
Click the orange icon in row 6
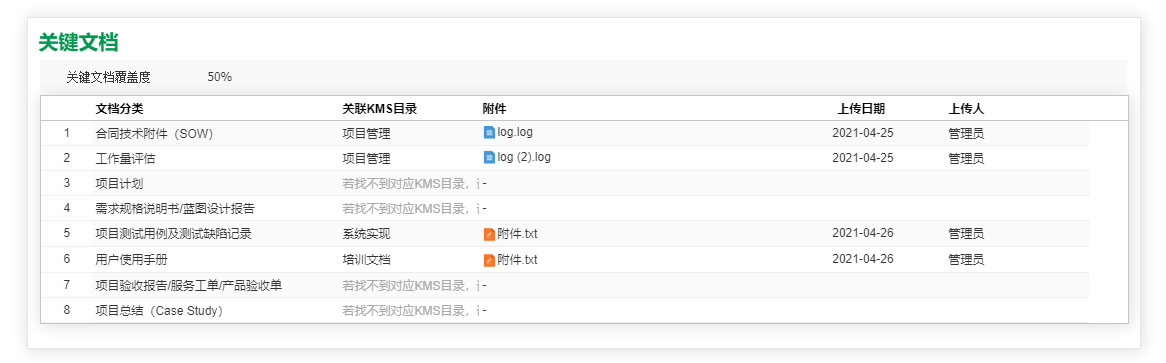tap(489, 260)
